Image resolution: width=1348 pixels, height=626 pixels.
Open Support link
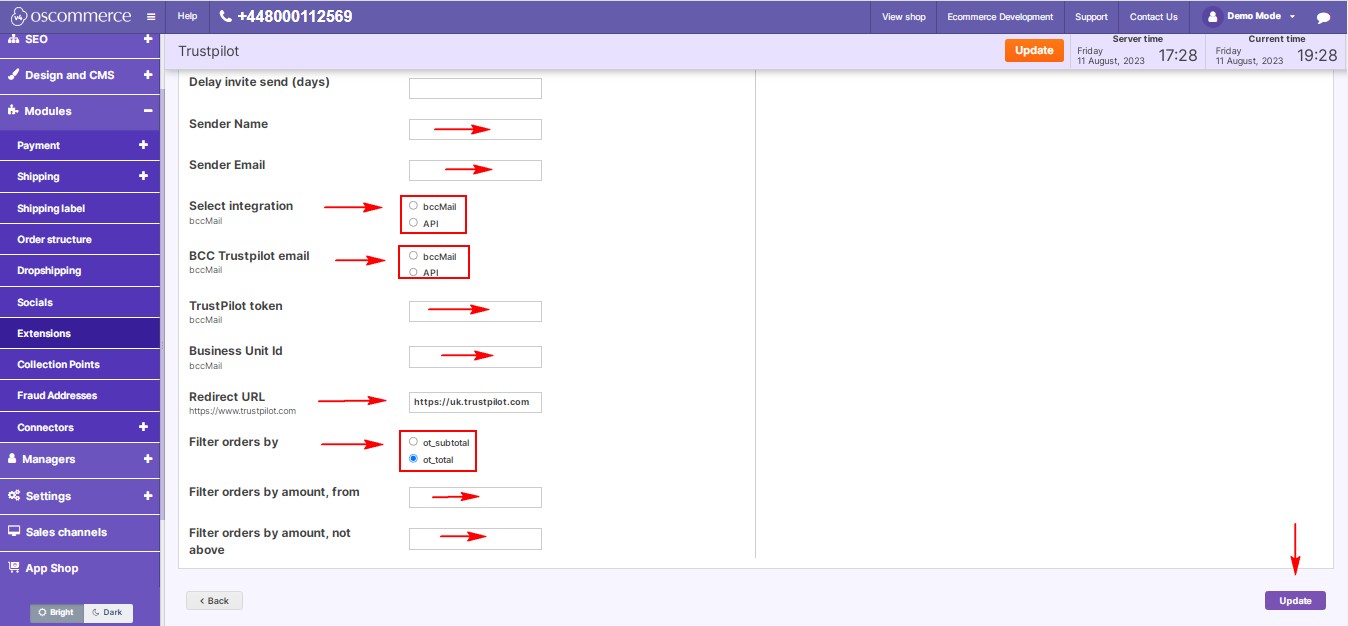click(x=1091, y=17)
